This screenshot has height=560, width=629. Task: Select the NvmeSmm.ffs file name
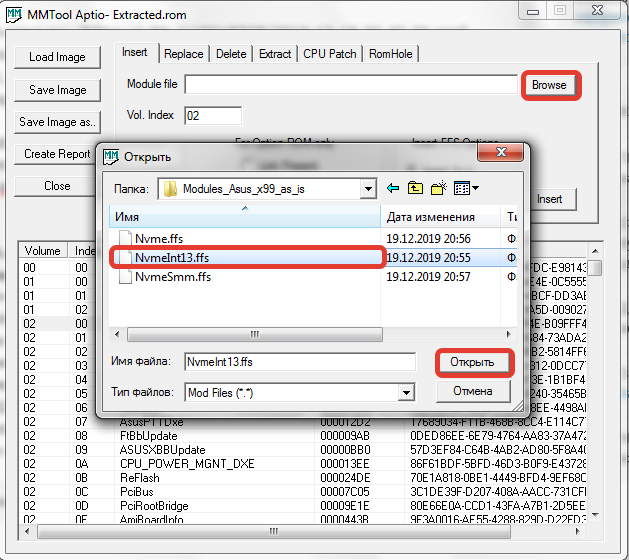tap(173, 276)
